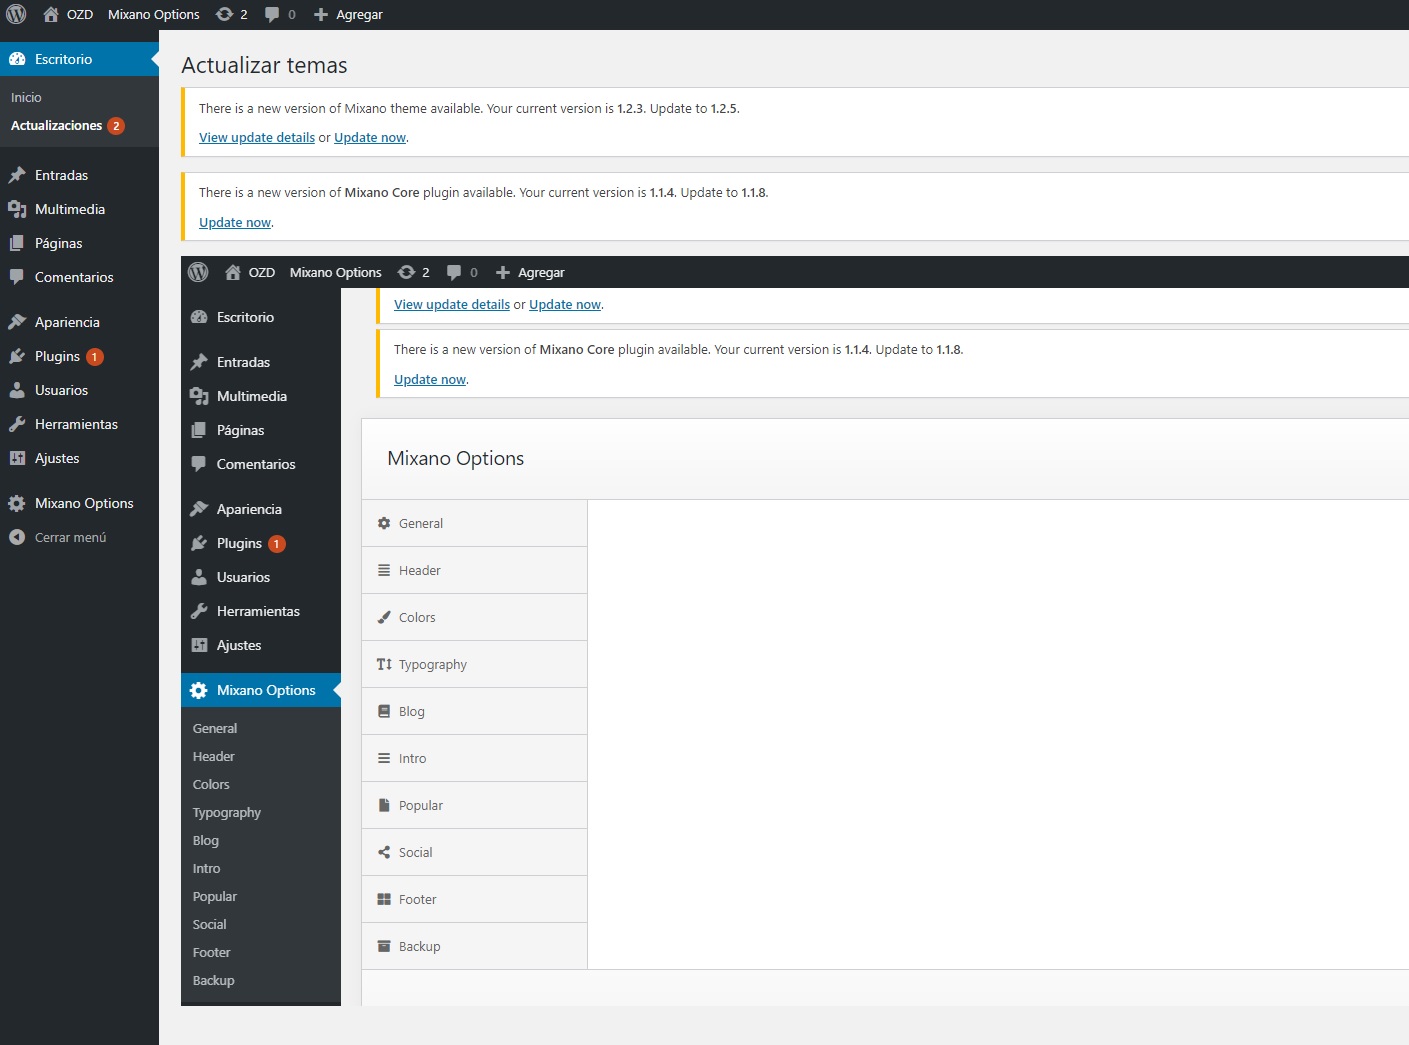Click Update now under Mixano Core in inner window
This screenshot has height=1045, width=1409.
430,380
